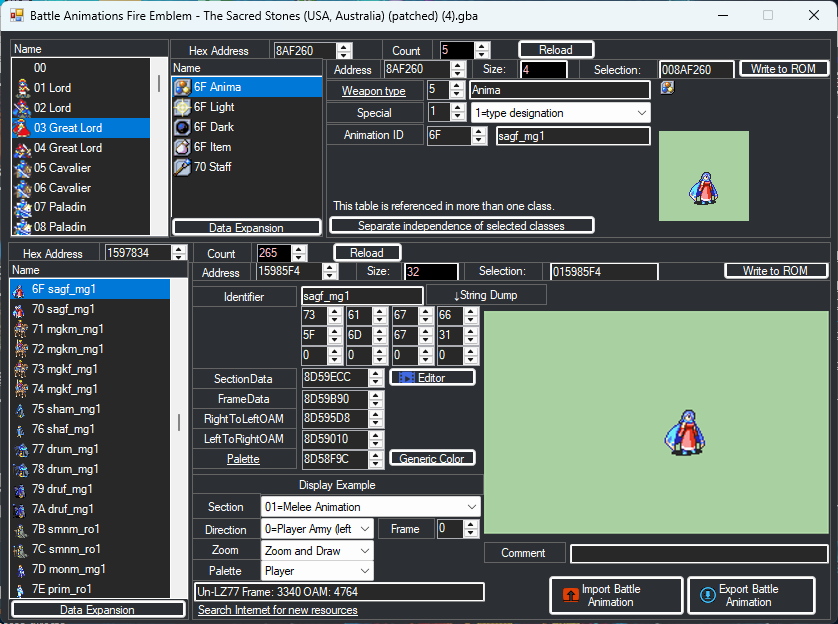Select the 6F Dark icon entry
This screenshot has height=624, width=838.
point(183,127)
